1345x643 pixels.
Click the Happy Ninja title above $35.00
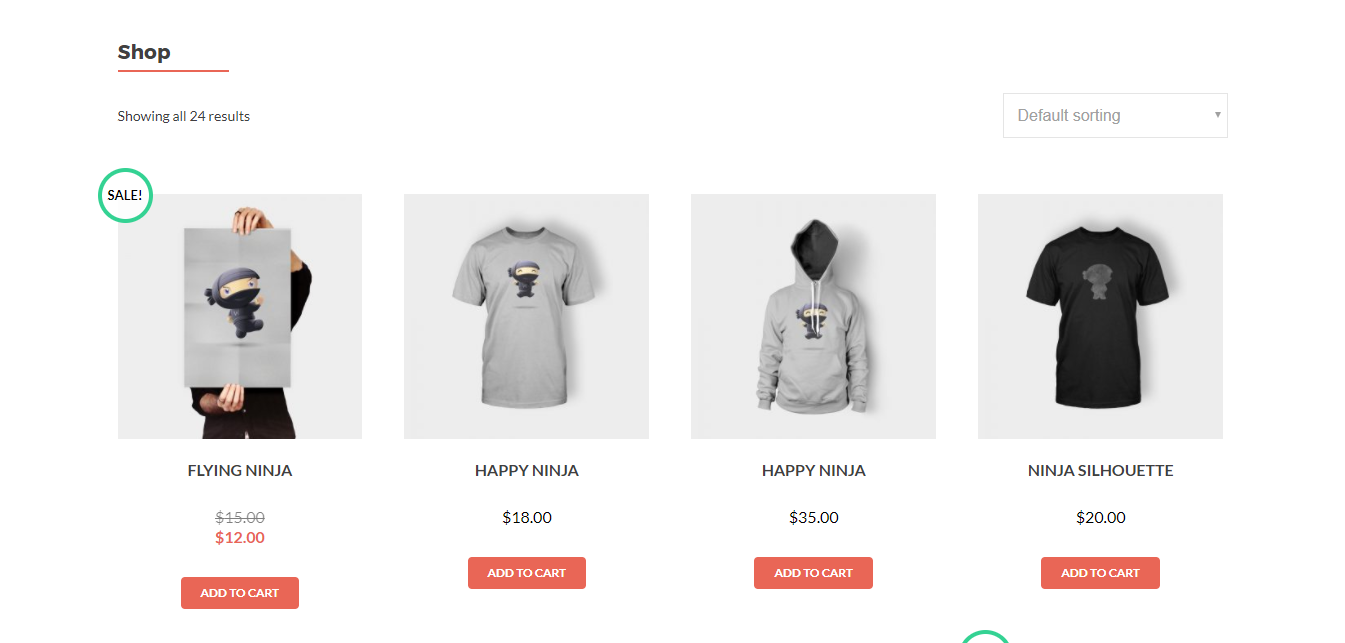point(814,470)
